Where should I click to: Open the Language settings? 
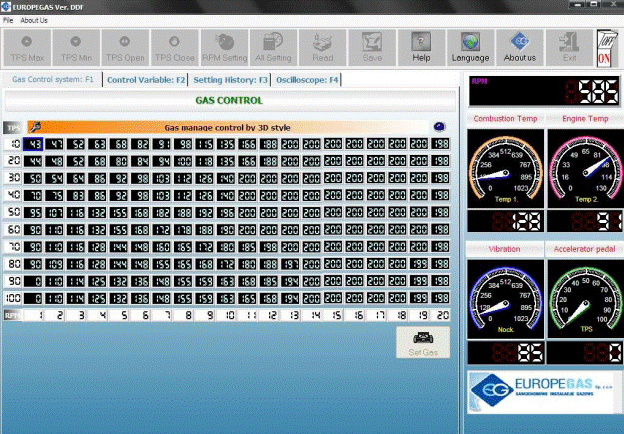click(x=470, y=46)
